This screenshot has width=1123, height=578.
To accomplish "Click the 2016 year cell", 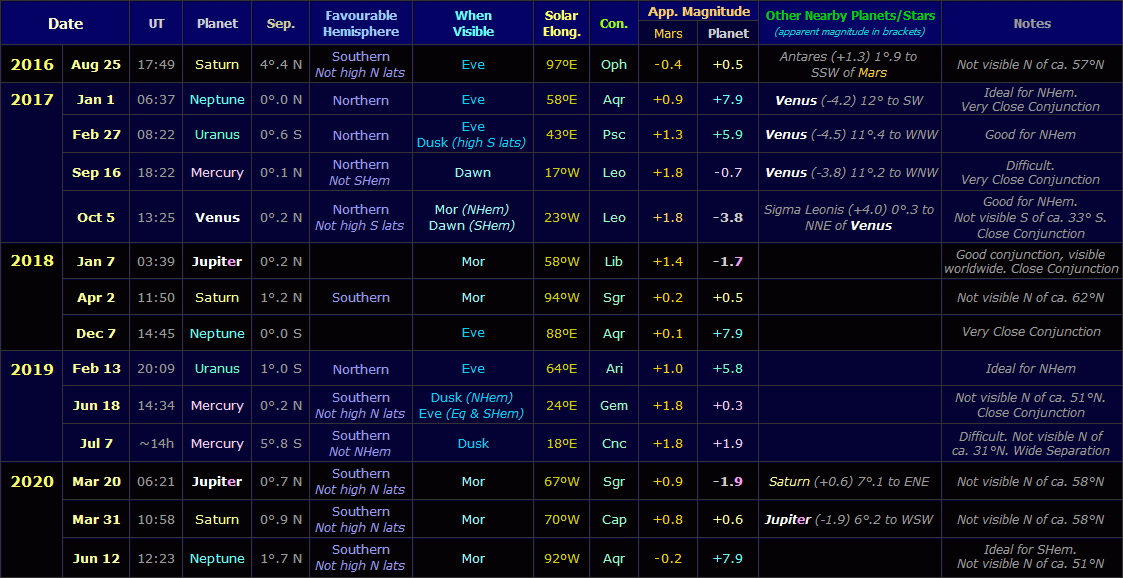I will pyautogui.click(x=32, y=65).
